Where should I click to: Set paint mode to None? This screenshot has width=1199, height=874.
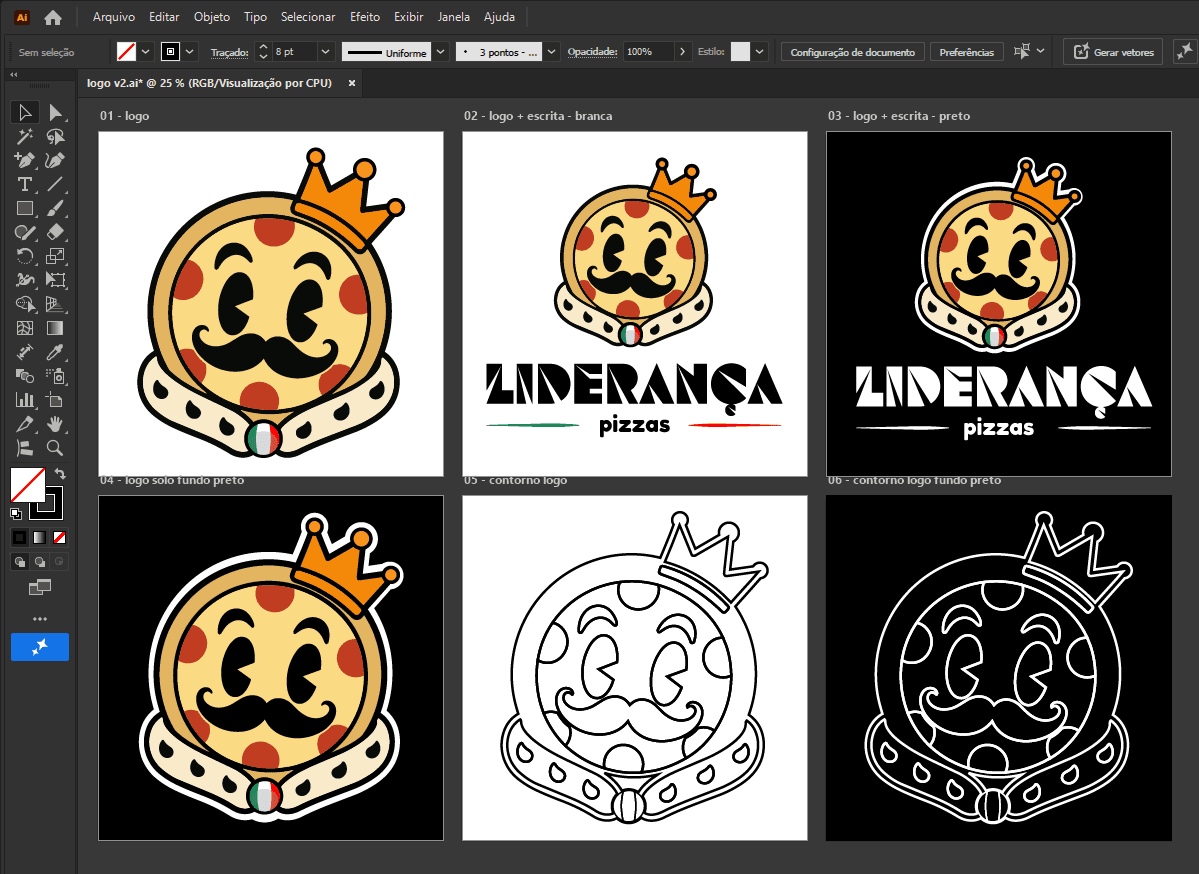[59, 538]
